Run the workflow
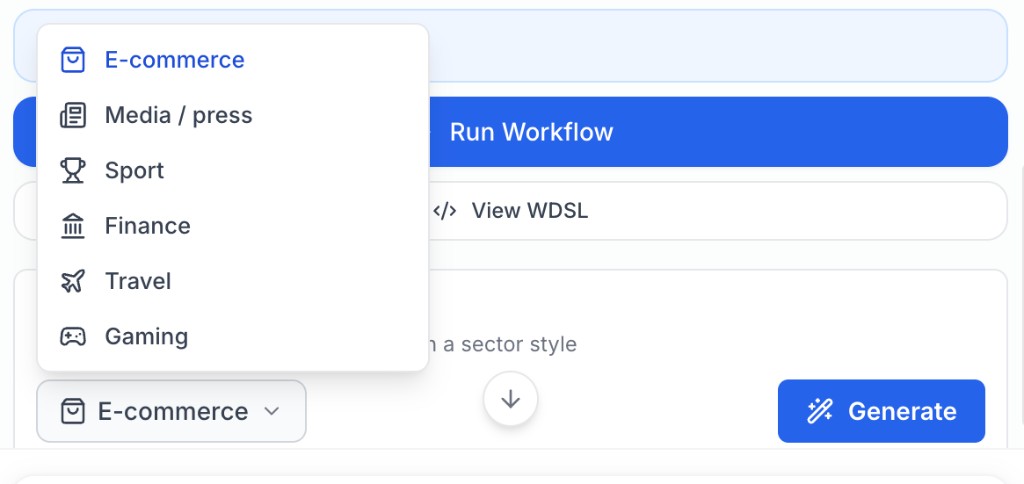The width and height of the screenshot is (1024, 484). click(x=511, y=132)
